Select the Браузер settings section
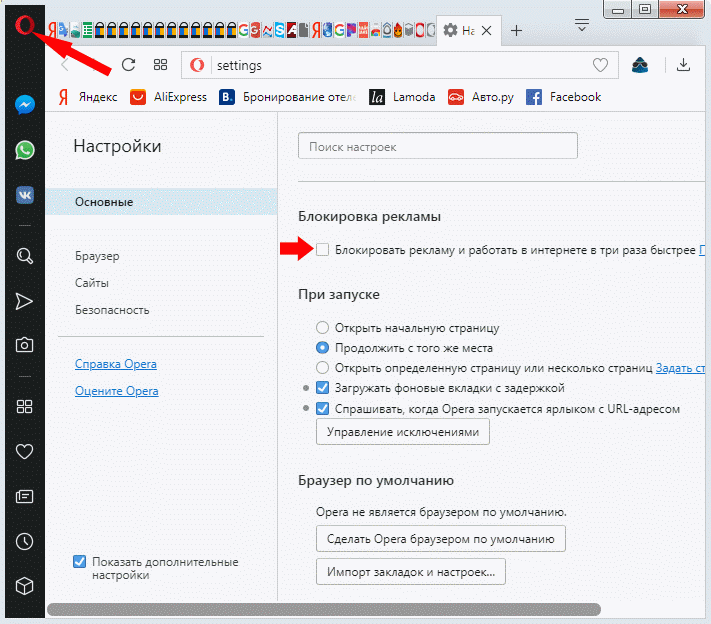 97,256
